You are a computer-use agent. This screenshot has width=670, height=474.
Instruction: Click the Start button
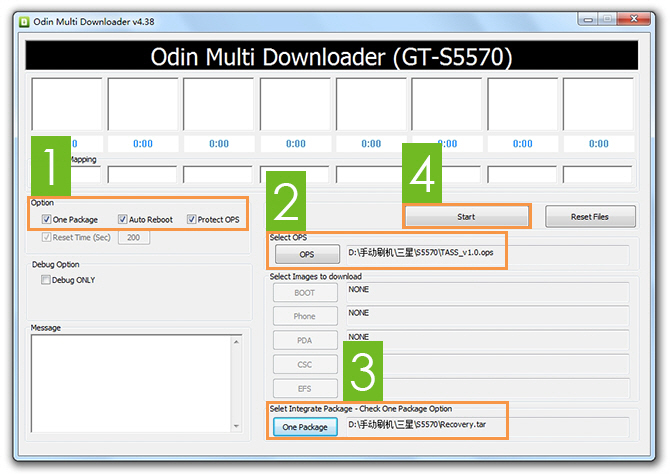tap(466, 217)
